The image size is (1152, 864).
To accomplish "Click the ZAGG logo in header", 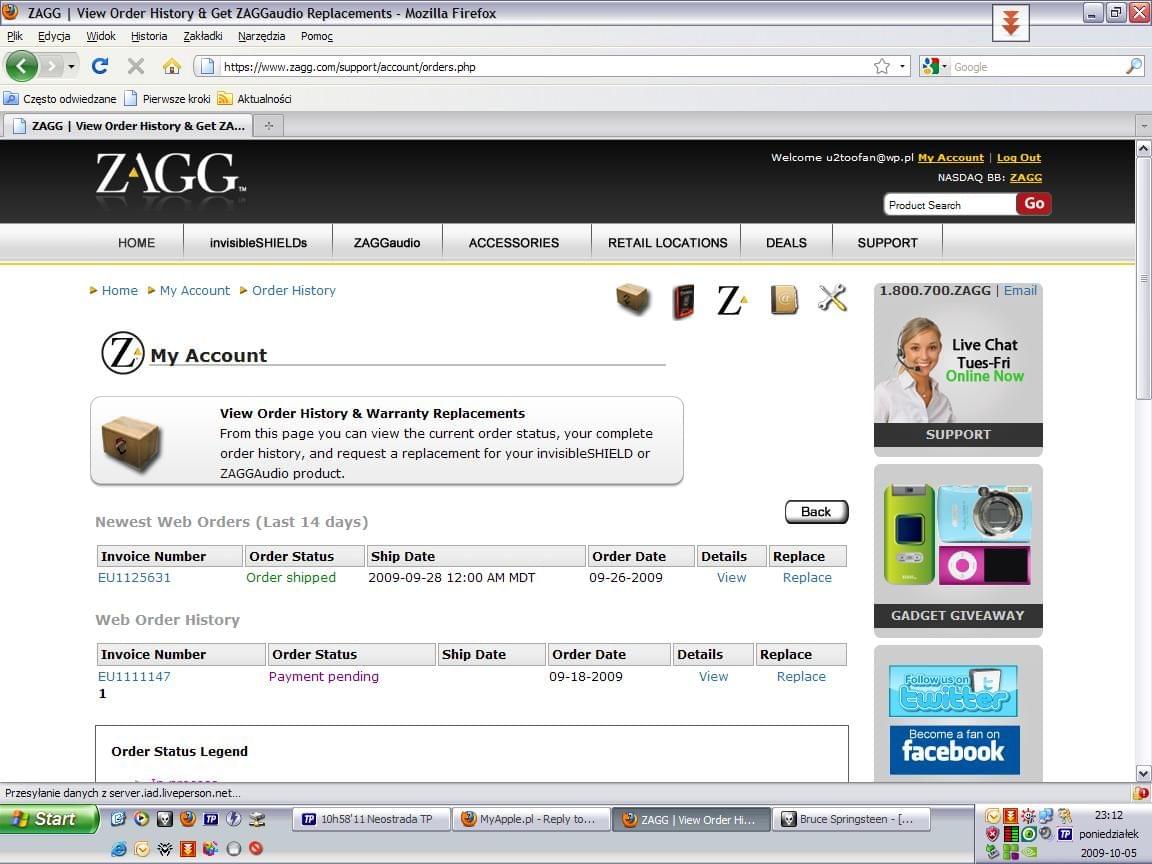I will coord(170,173).
